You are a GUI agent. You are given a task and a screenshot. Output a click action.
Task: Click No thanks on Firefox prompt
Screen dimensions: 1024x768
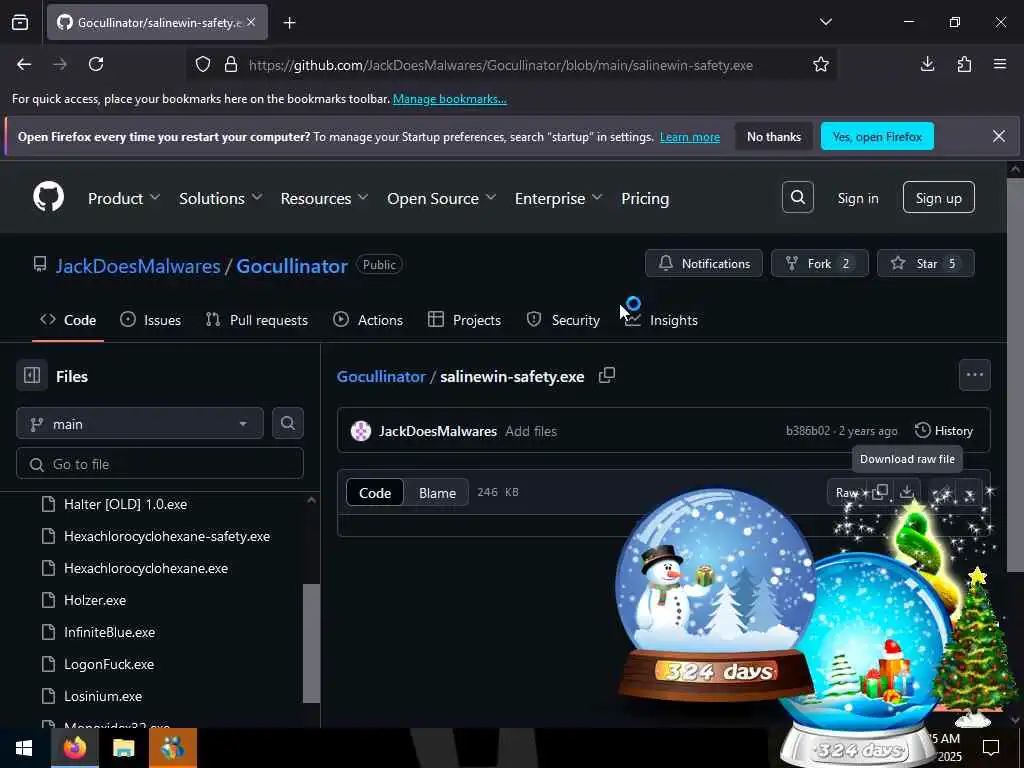pos(774,136)
